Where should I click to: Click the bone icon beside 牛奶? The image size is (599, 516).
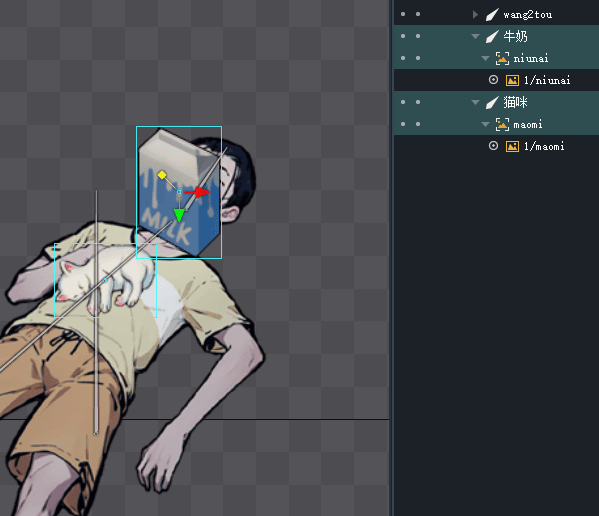tap(492, 37)
